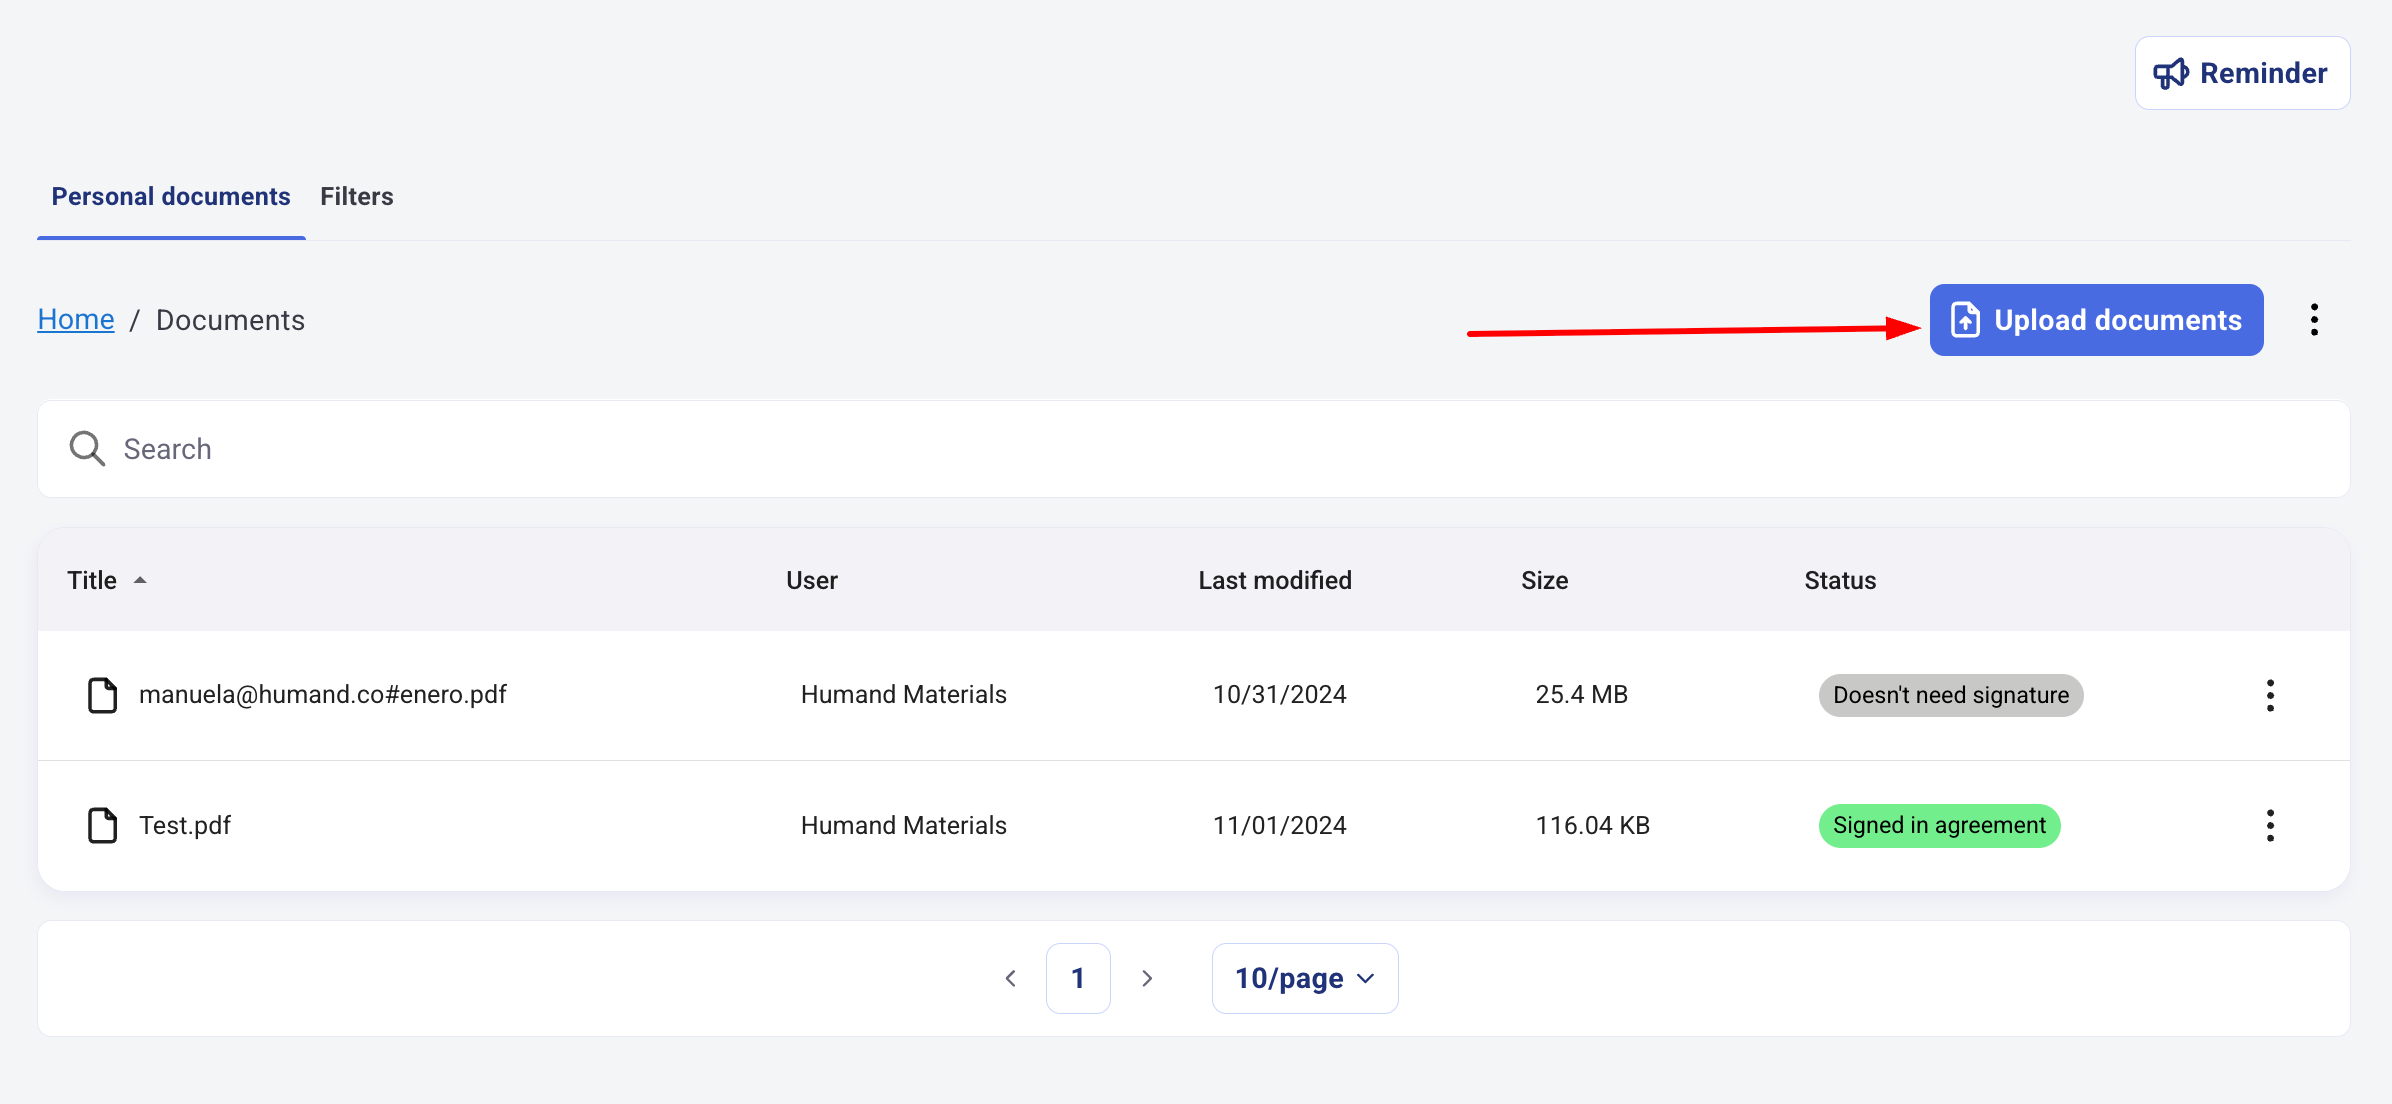Viewport: 2392px width, 1104px height.
Task: Switch to Personal documents tab
Action: click(x=171, y=197)
